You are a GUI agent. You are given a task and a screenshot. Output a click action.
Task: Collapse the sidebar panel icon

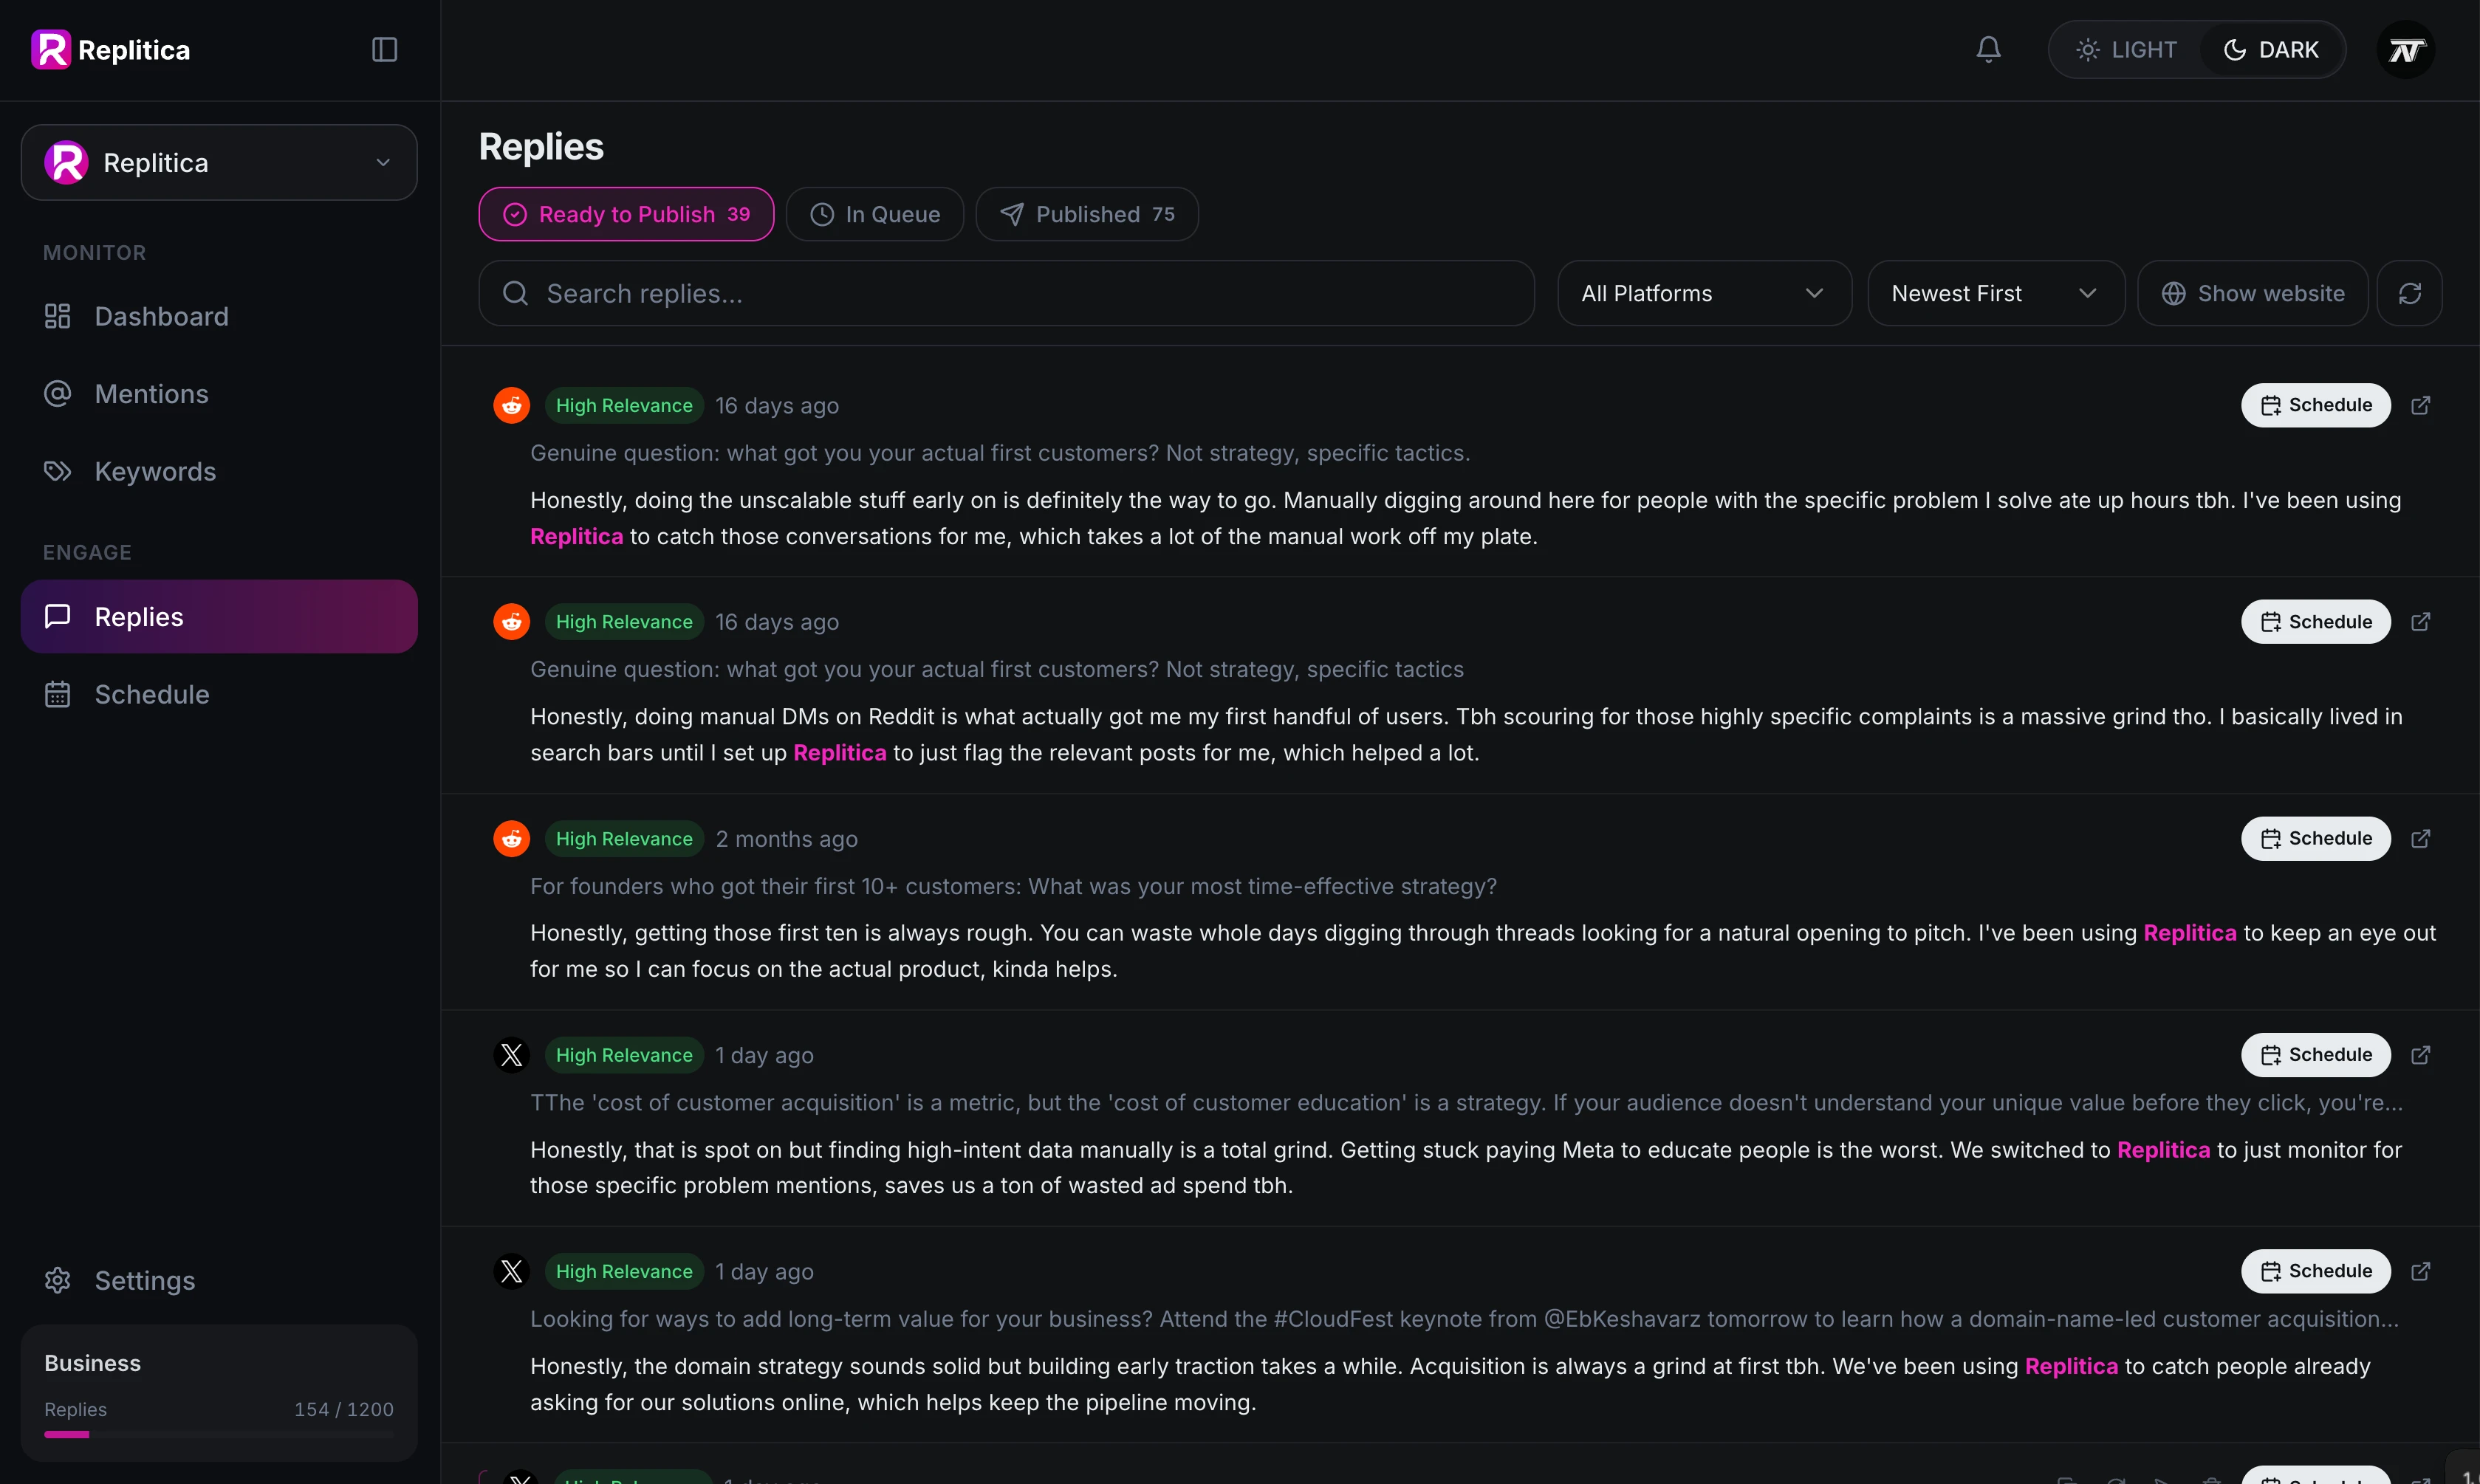[x=384, y=50]
